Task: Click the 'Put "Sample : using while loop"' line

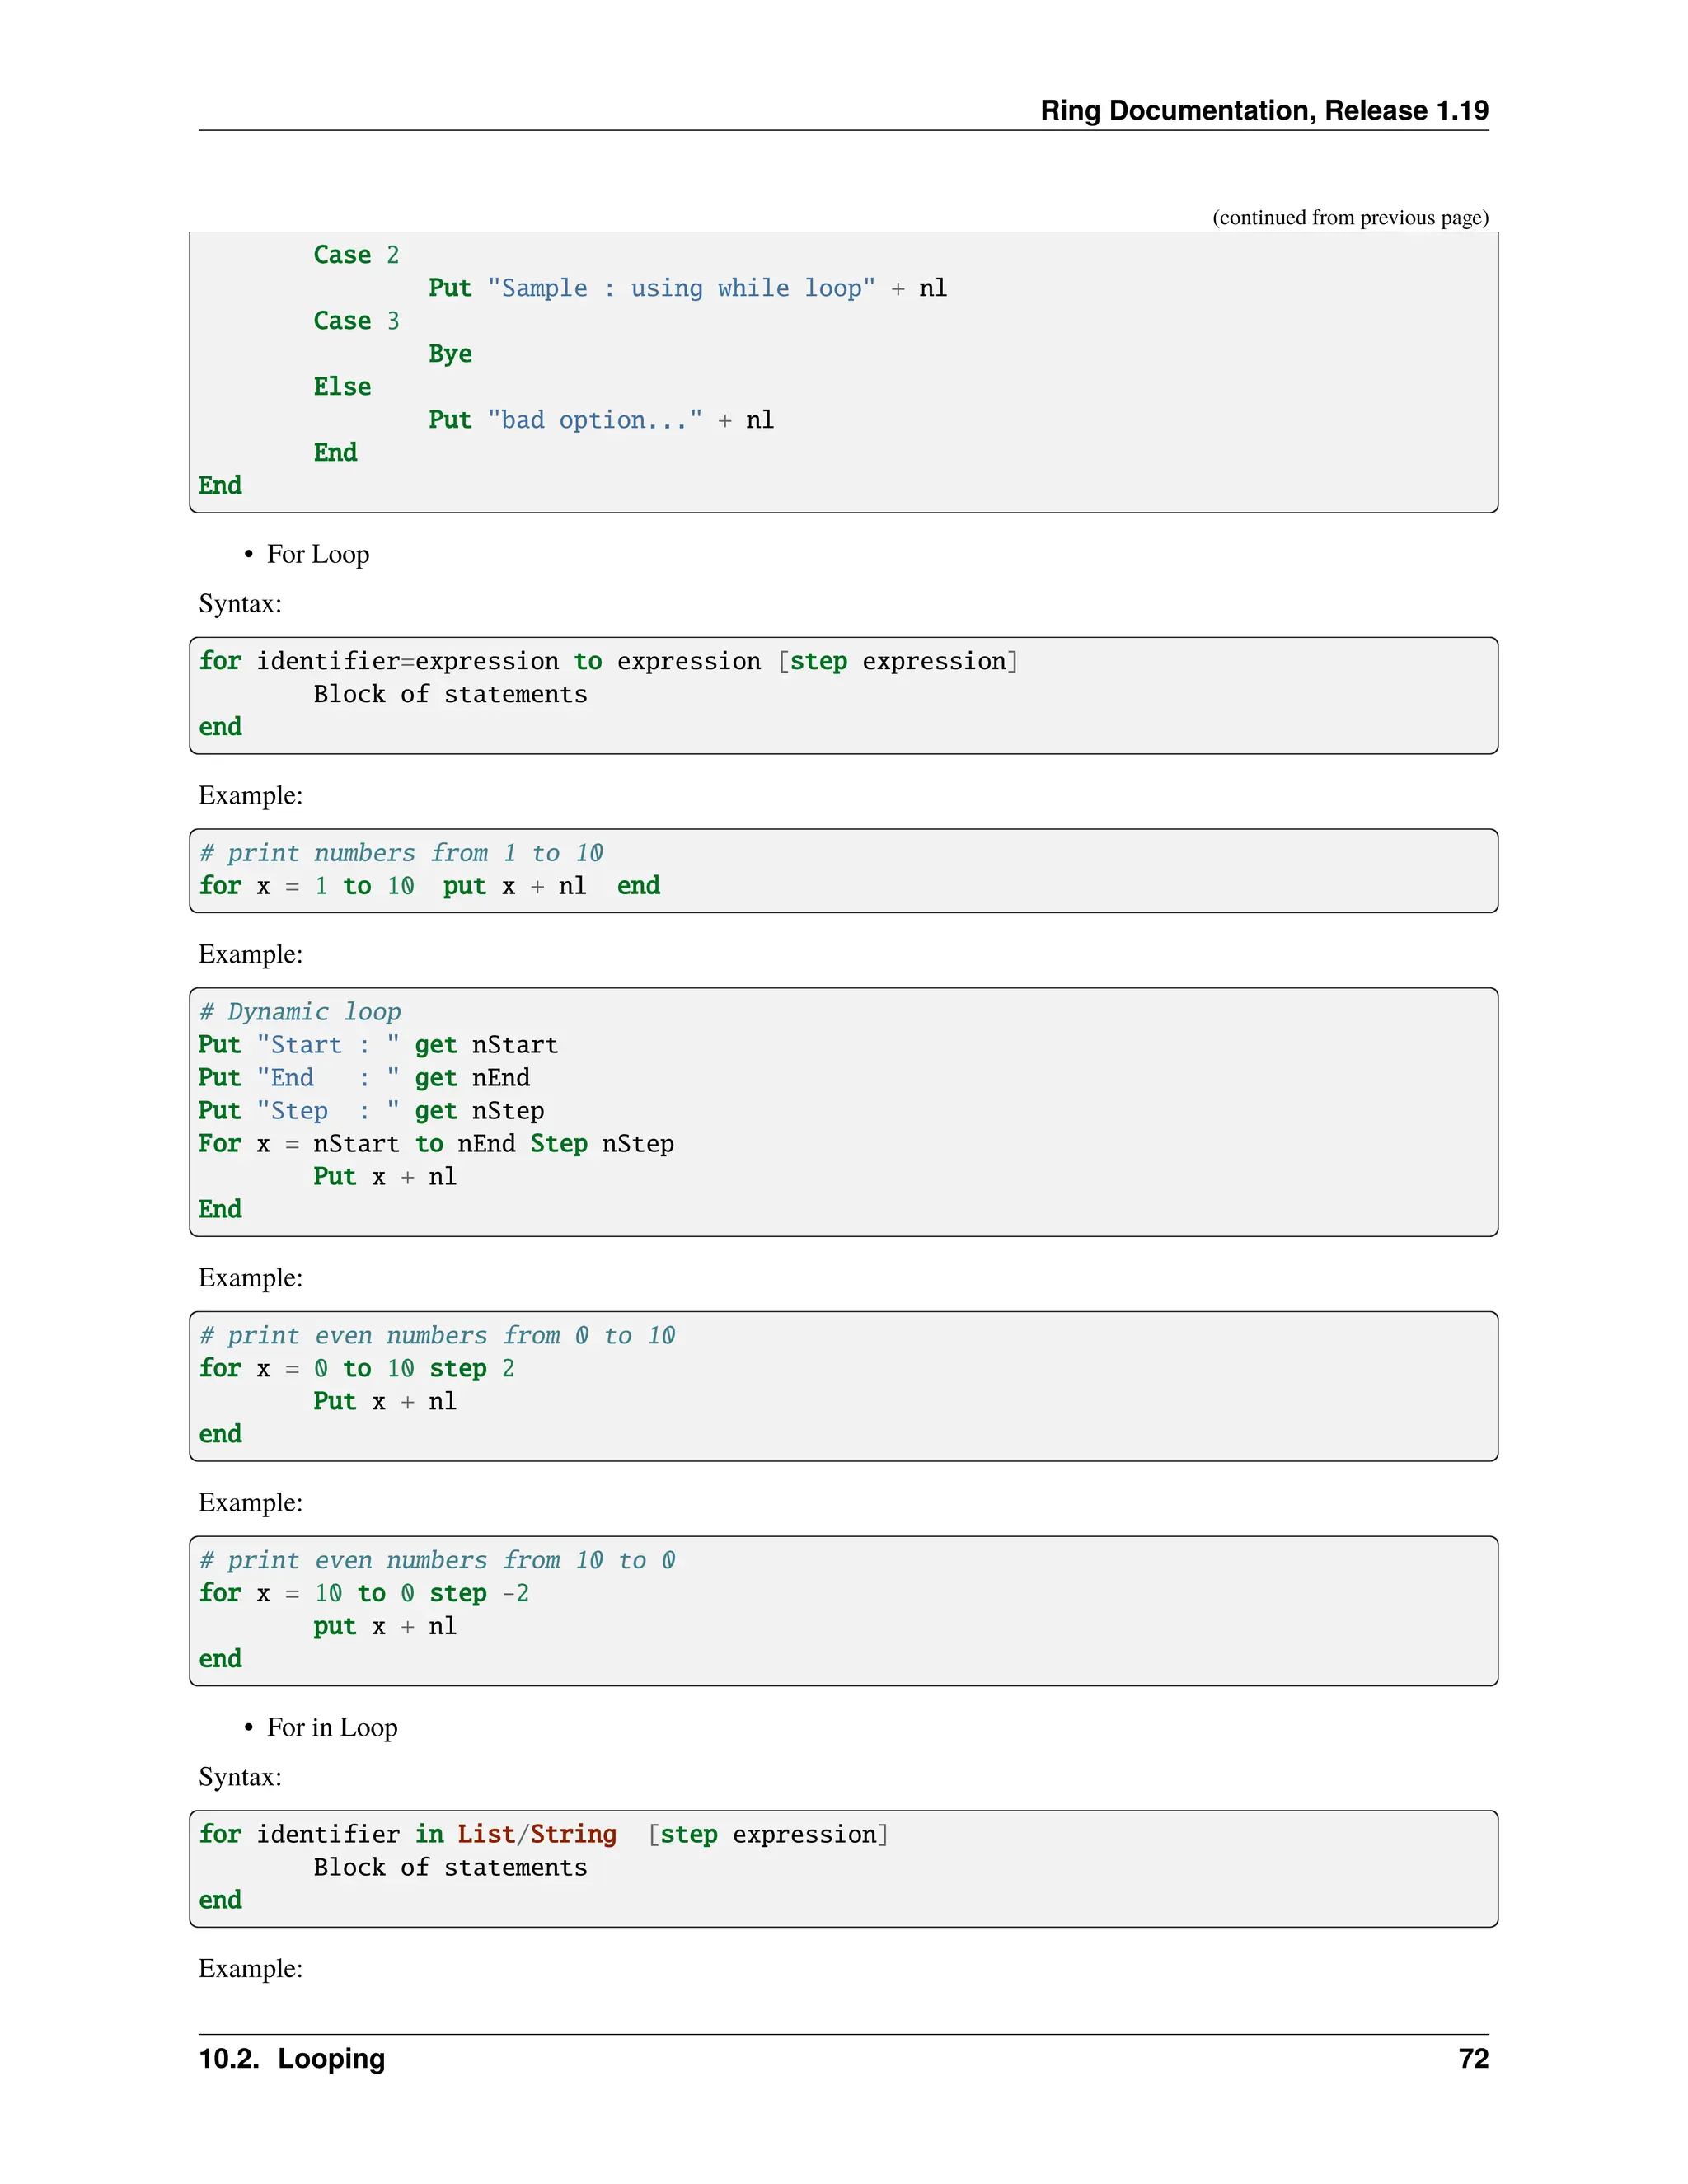Action: (x=688, y=288)
